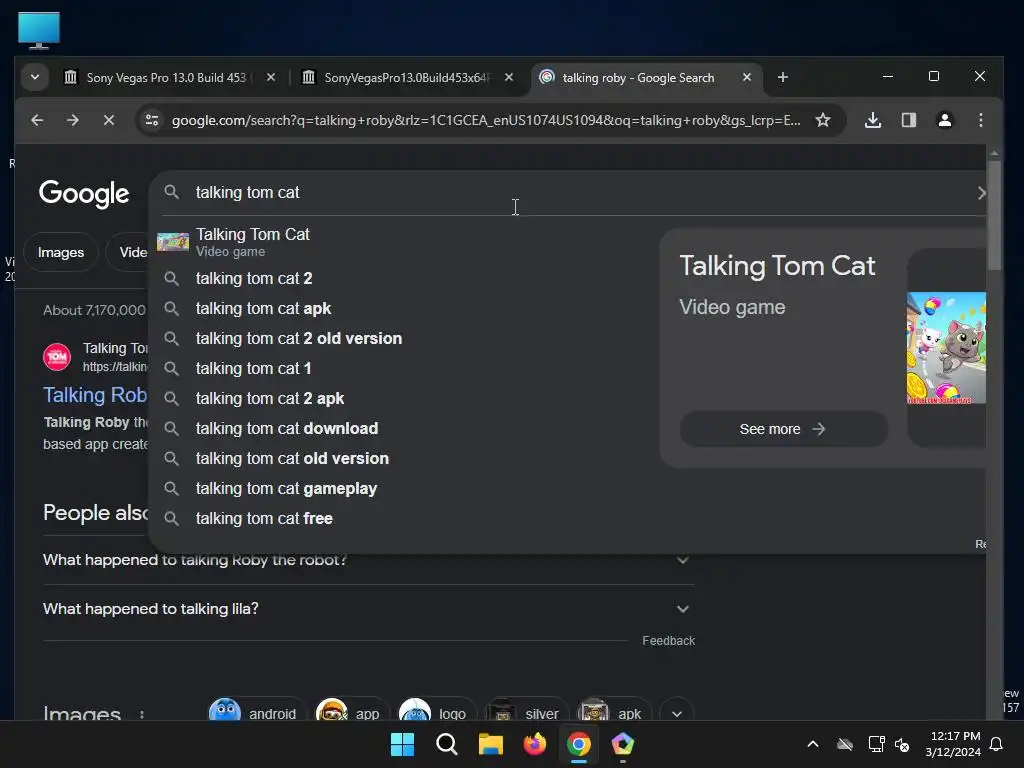This screenshot has height=768, width=1024.
Task: Launch Firefox from taskbar
Action: point(535,744)
